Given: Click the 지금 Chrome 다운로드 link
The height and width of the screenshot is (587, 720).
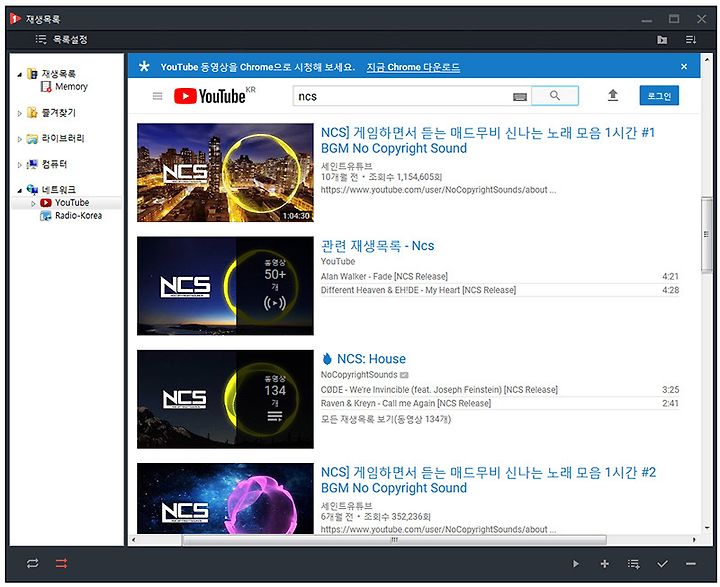Looking at the screenshot, I should coord(413,67).
